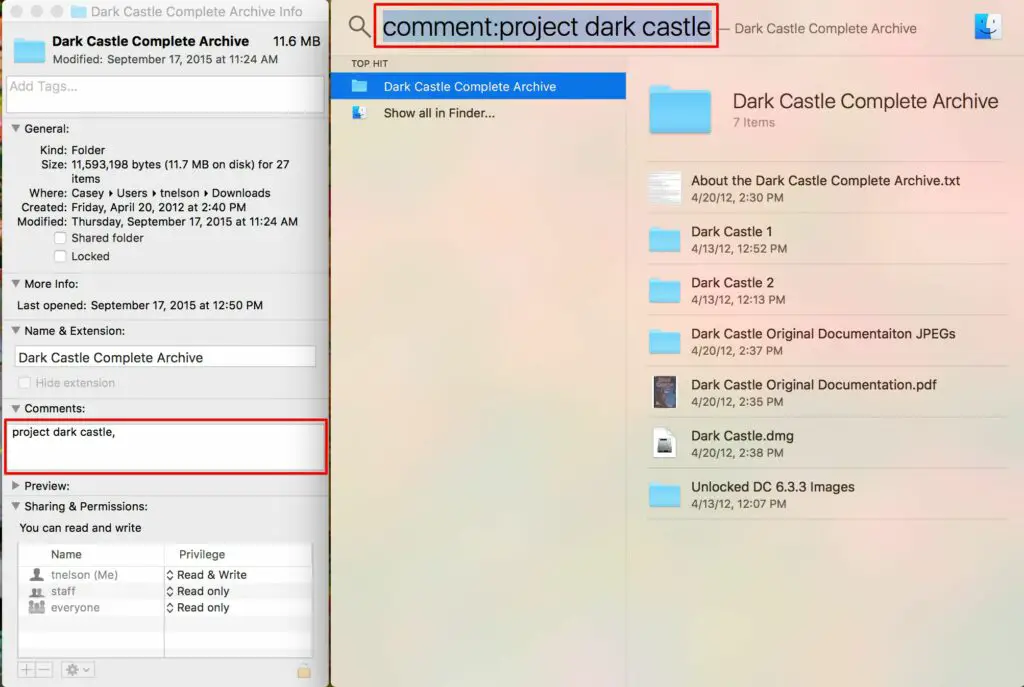Click the tnelson (Me) name in permissions
The image size is (1024, 687).
(84, 575)
